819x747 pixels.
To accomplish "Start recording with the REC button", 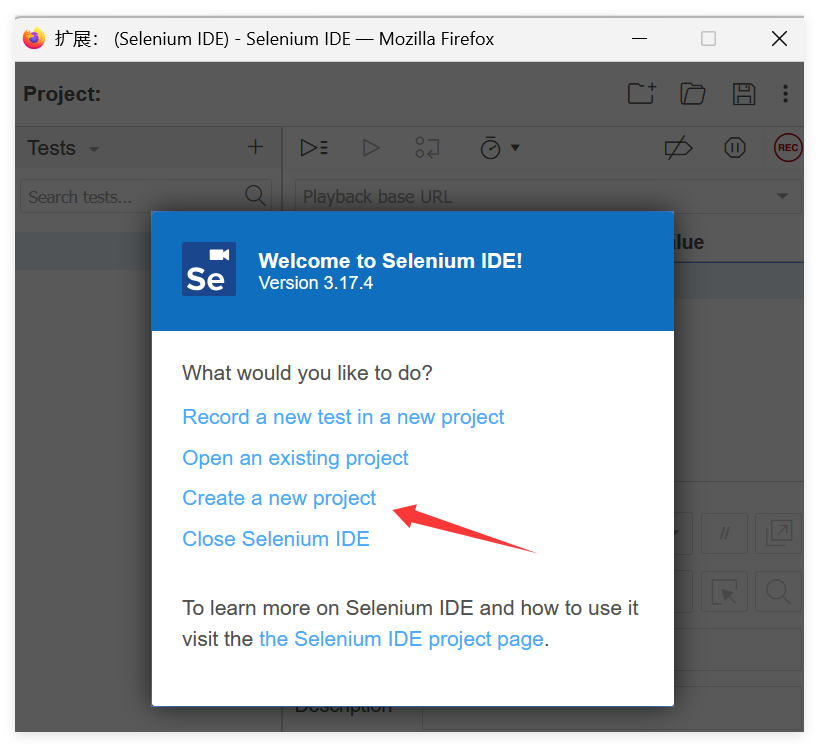I will click(x=788, y=147).
